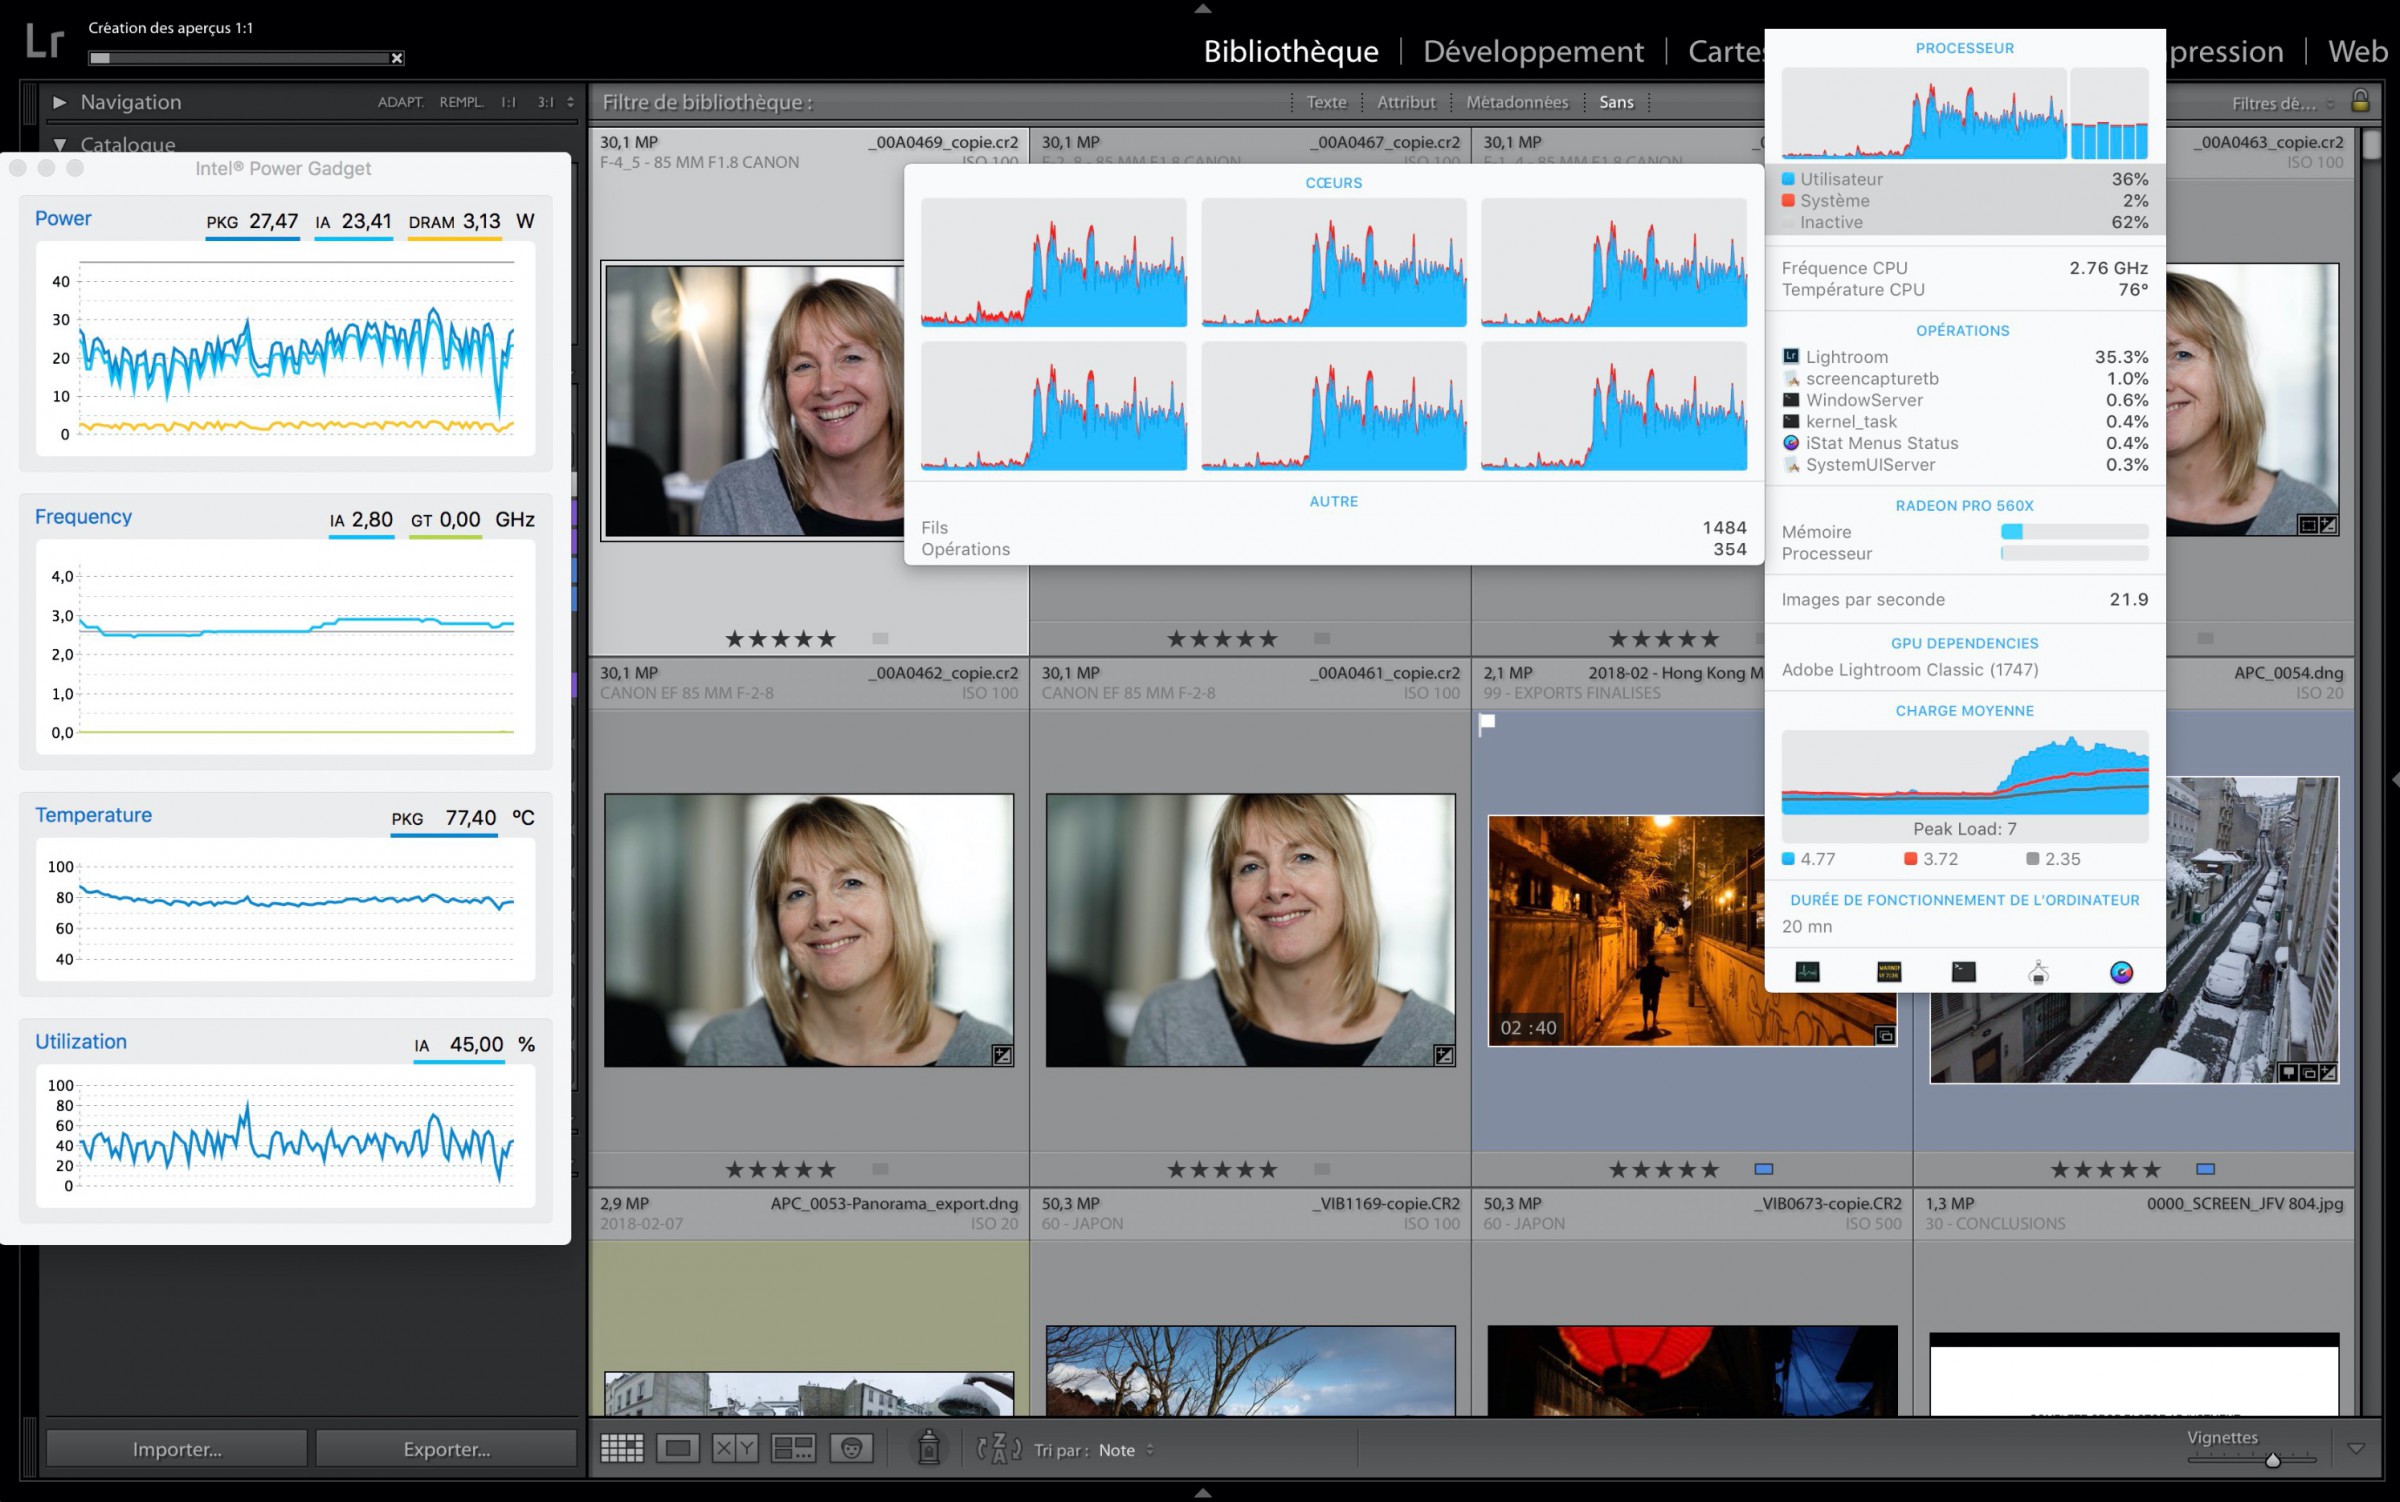Viewport: 2400px width, 1502px height.
Task: Click crop badge on _00A0463_copie.cr2 thumbnail
Action: tap(2308, 524)
